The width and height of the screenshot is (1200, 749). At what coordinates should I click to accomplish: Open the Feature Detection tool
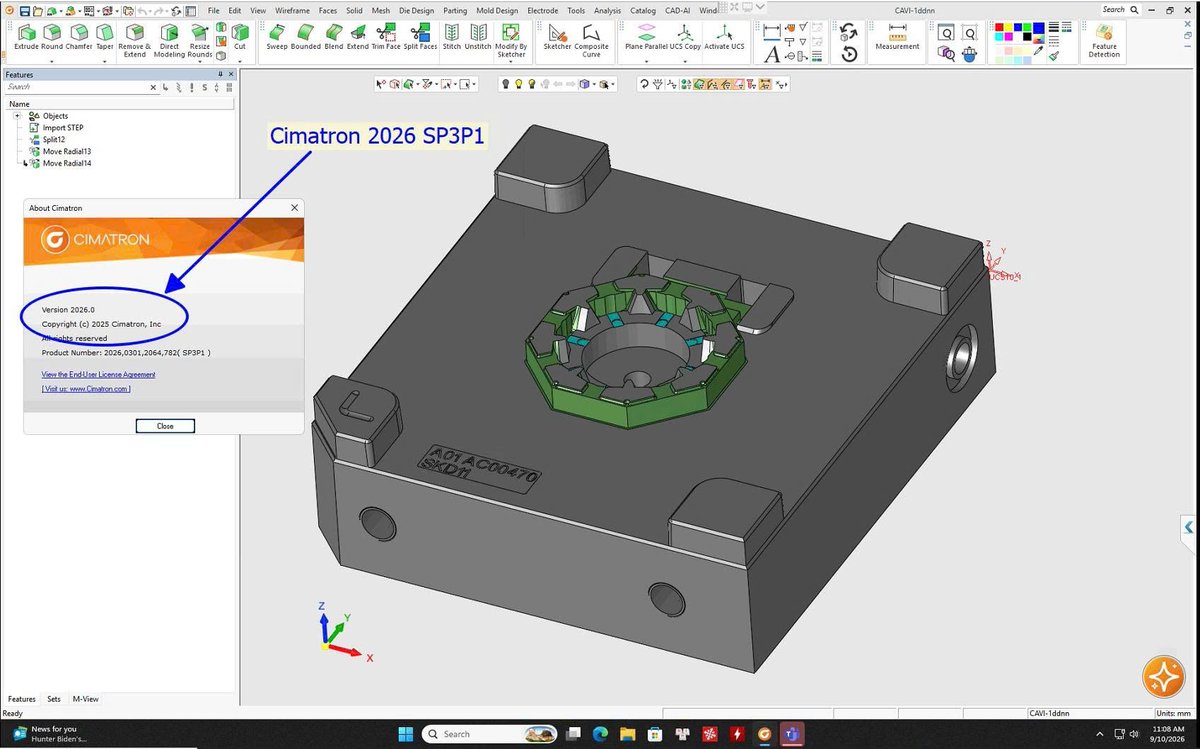pyautogui.click(x=1104, y=41)
